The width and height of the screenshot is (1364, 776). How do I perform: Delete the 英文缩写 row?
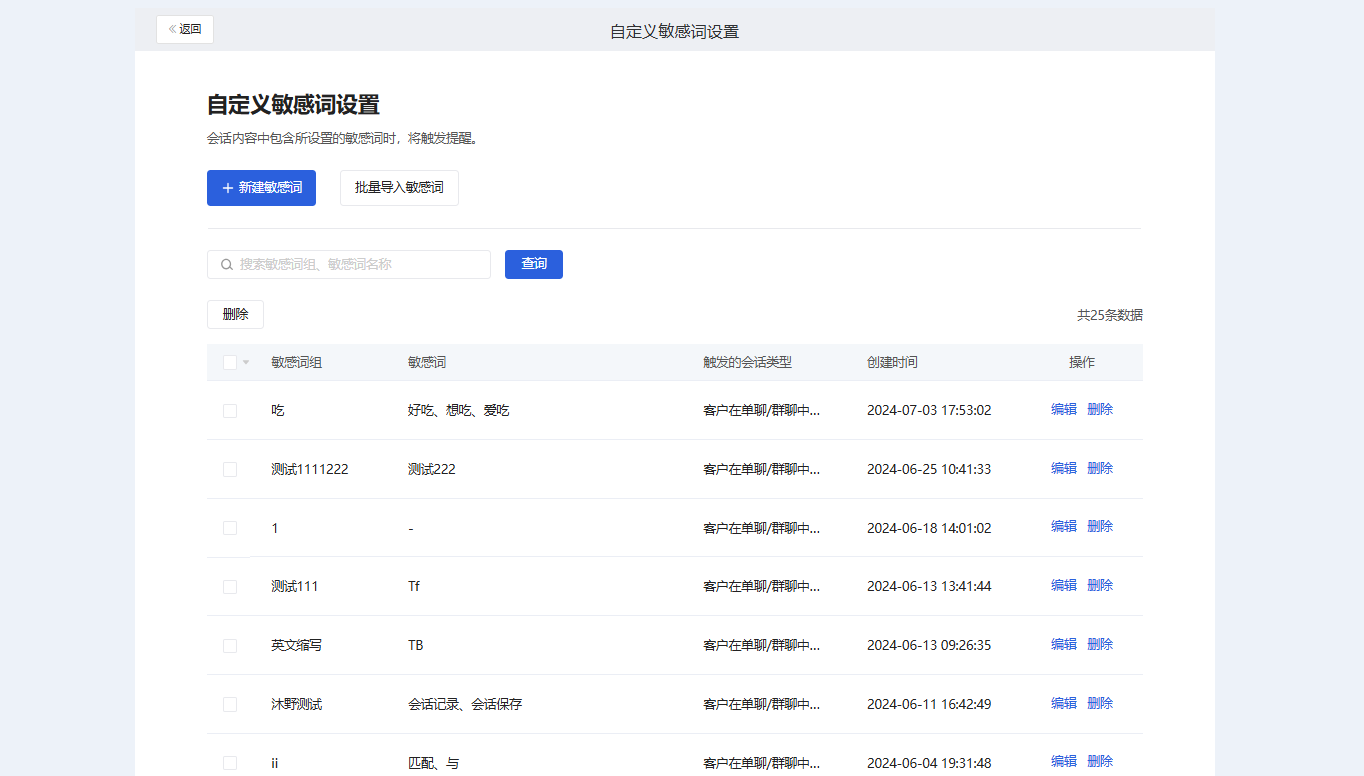click(x=1100, y=644)
